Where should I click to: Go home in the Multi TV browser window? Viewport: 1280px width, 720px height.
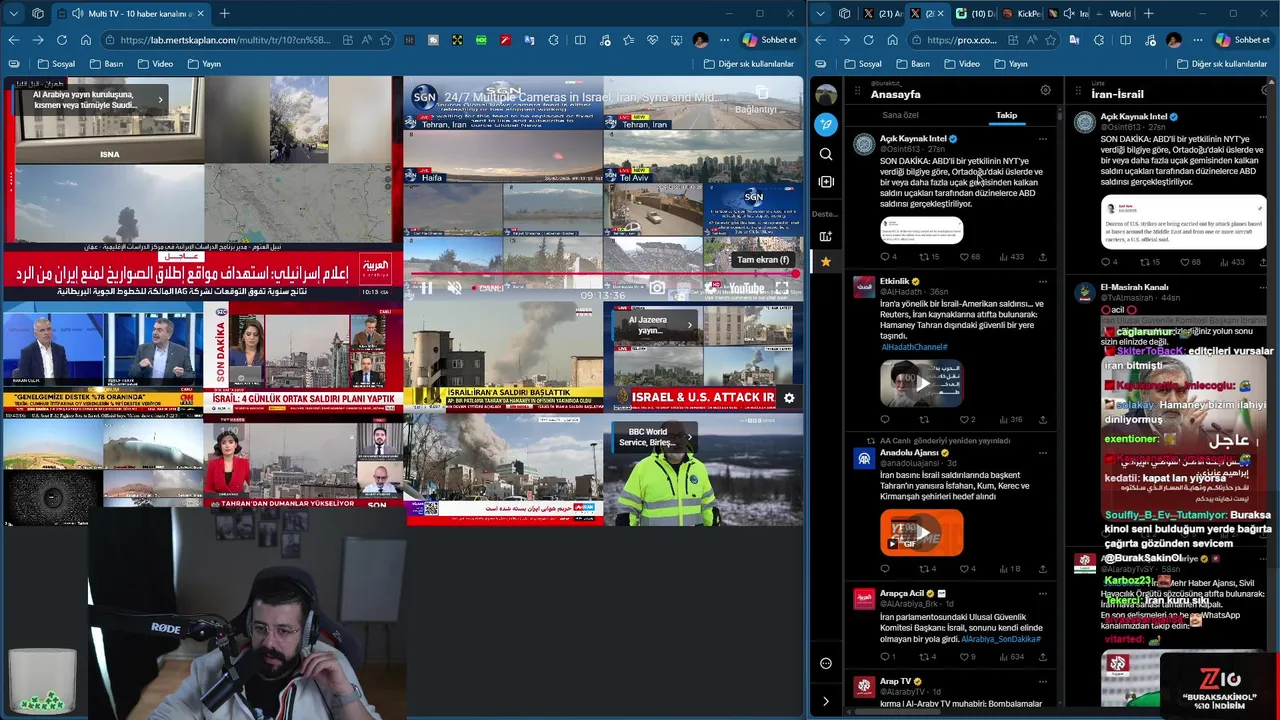pyautogui.click(x=85, y=40)
